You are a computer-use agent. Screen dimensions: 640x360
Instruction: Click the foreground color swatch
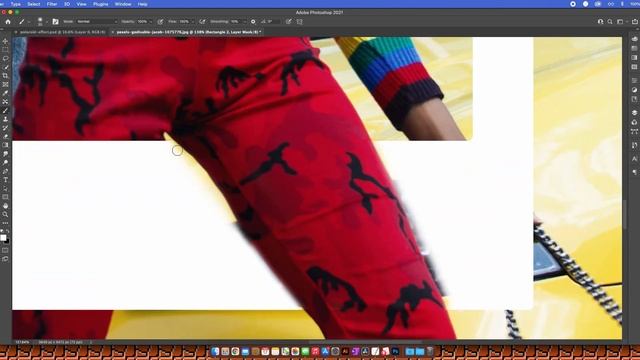pos(3,238)
